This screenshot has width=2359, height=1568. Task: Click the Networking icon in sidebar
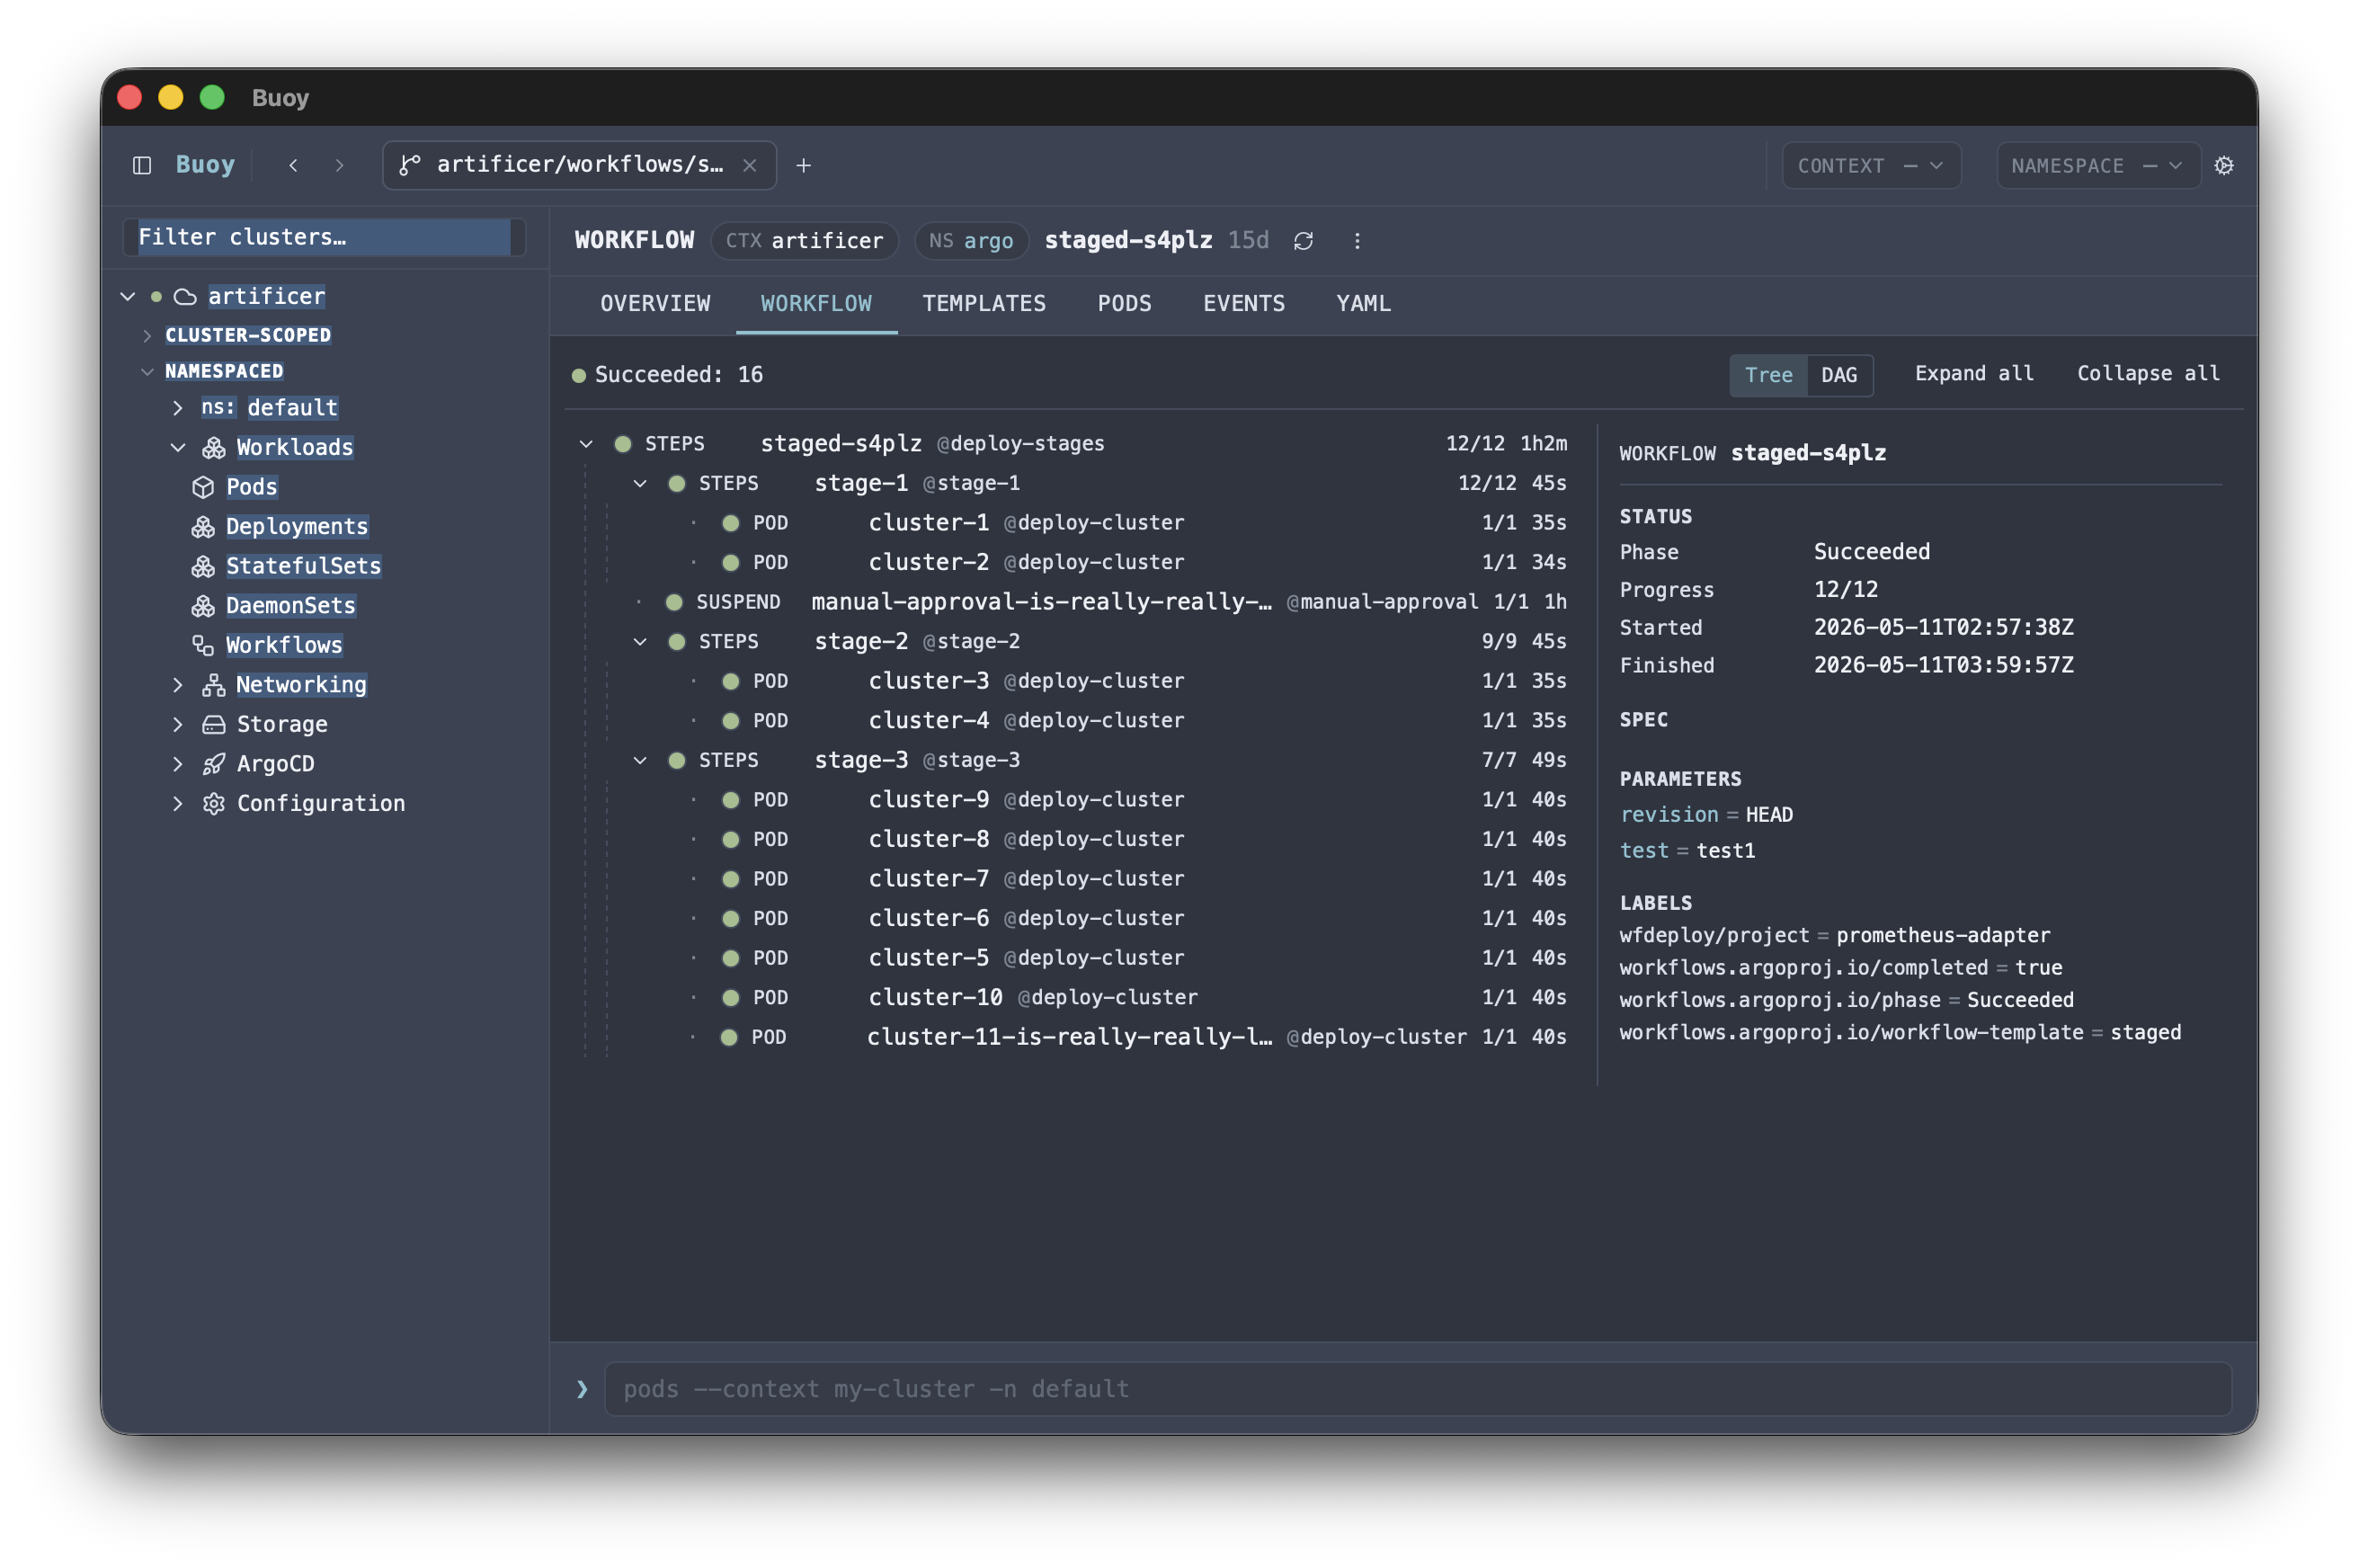[x=213, y=685]
